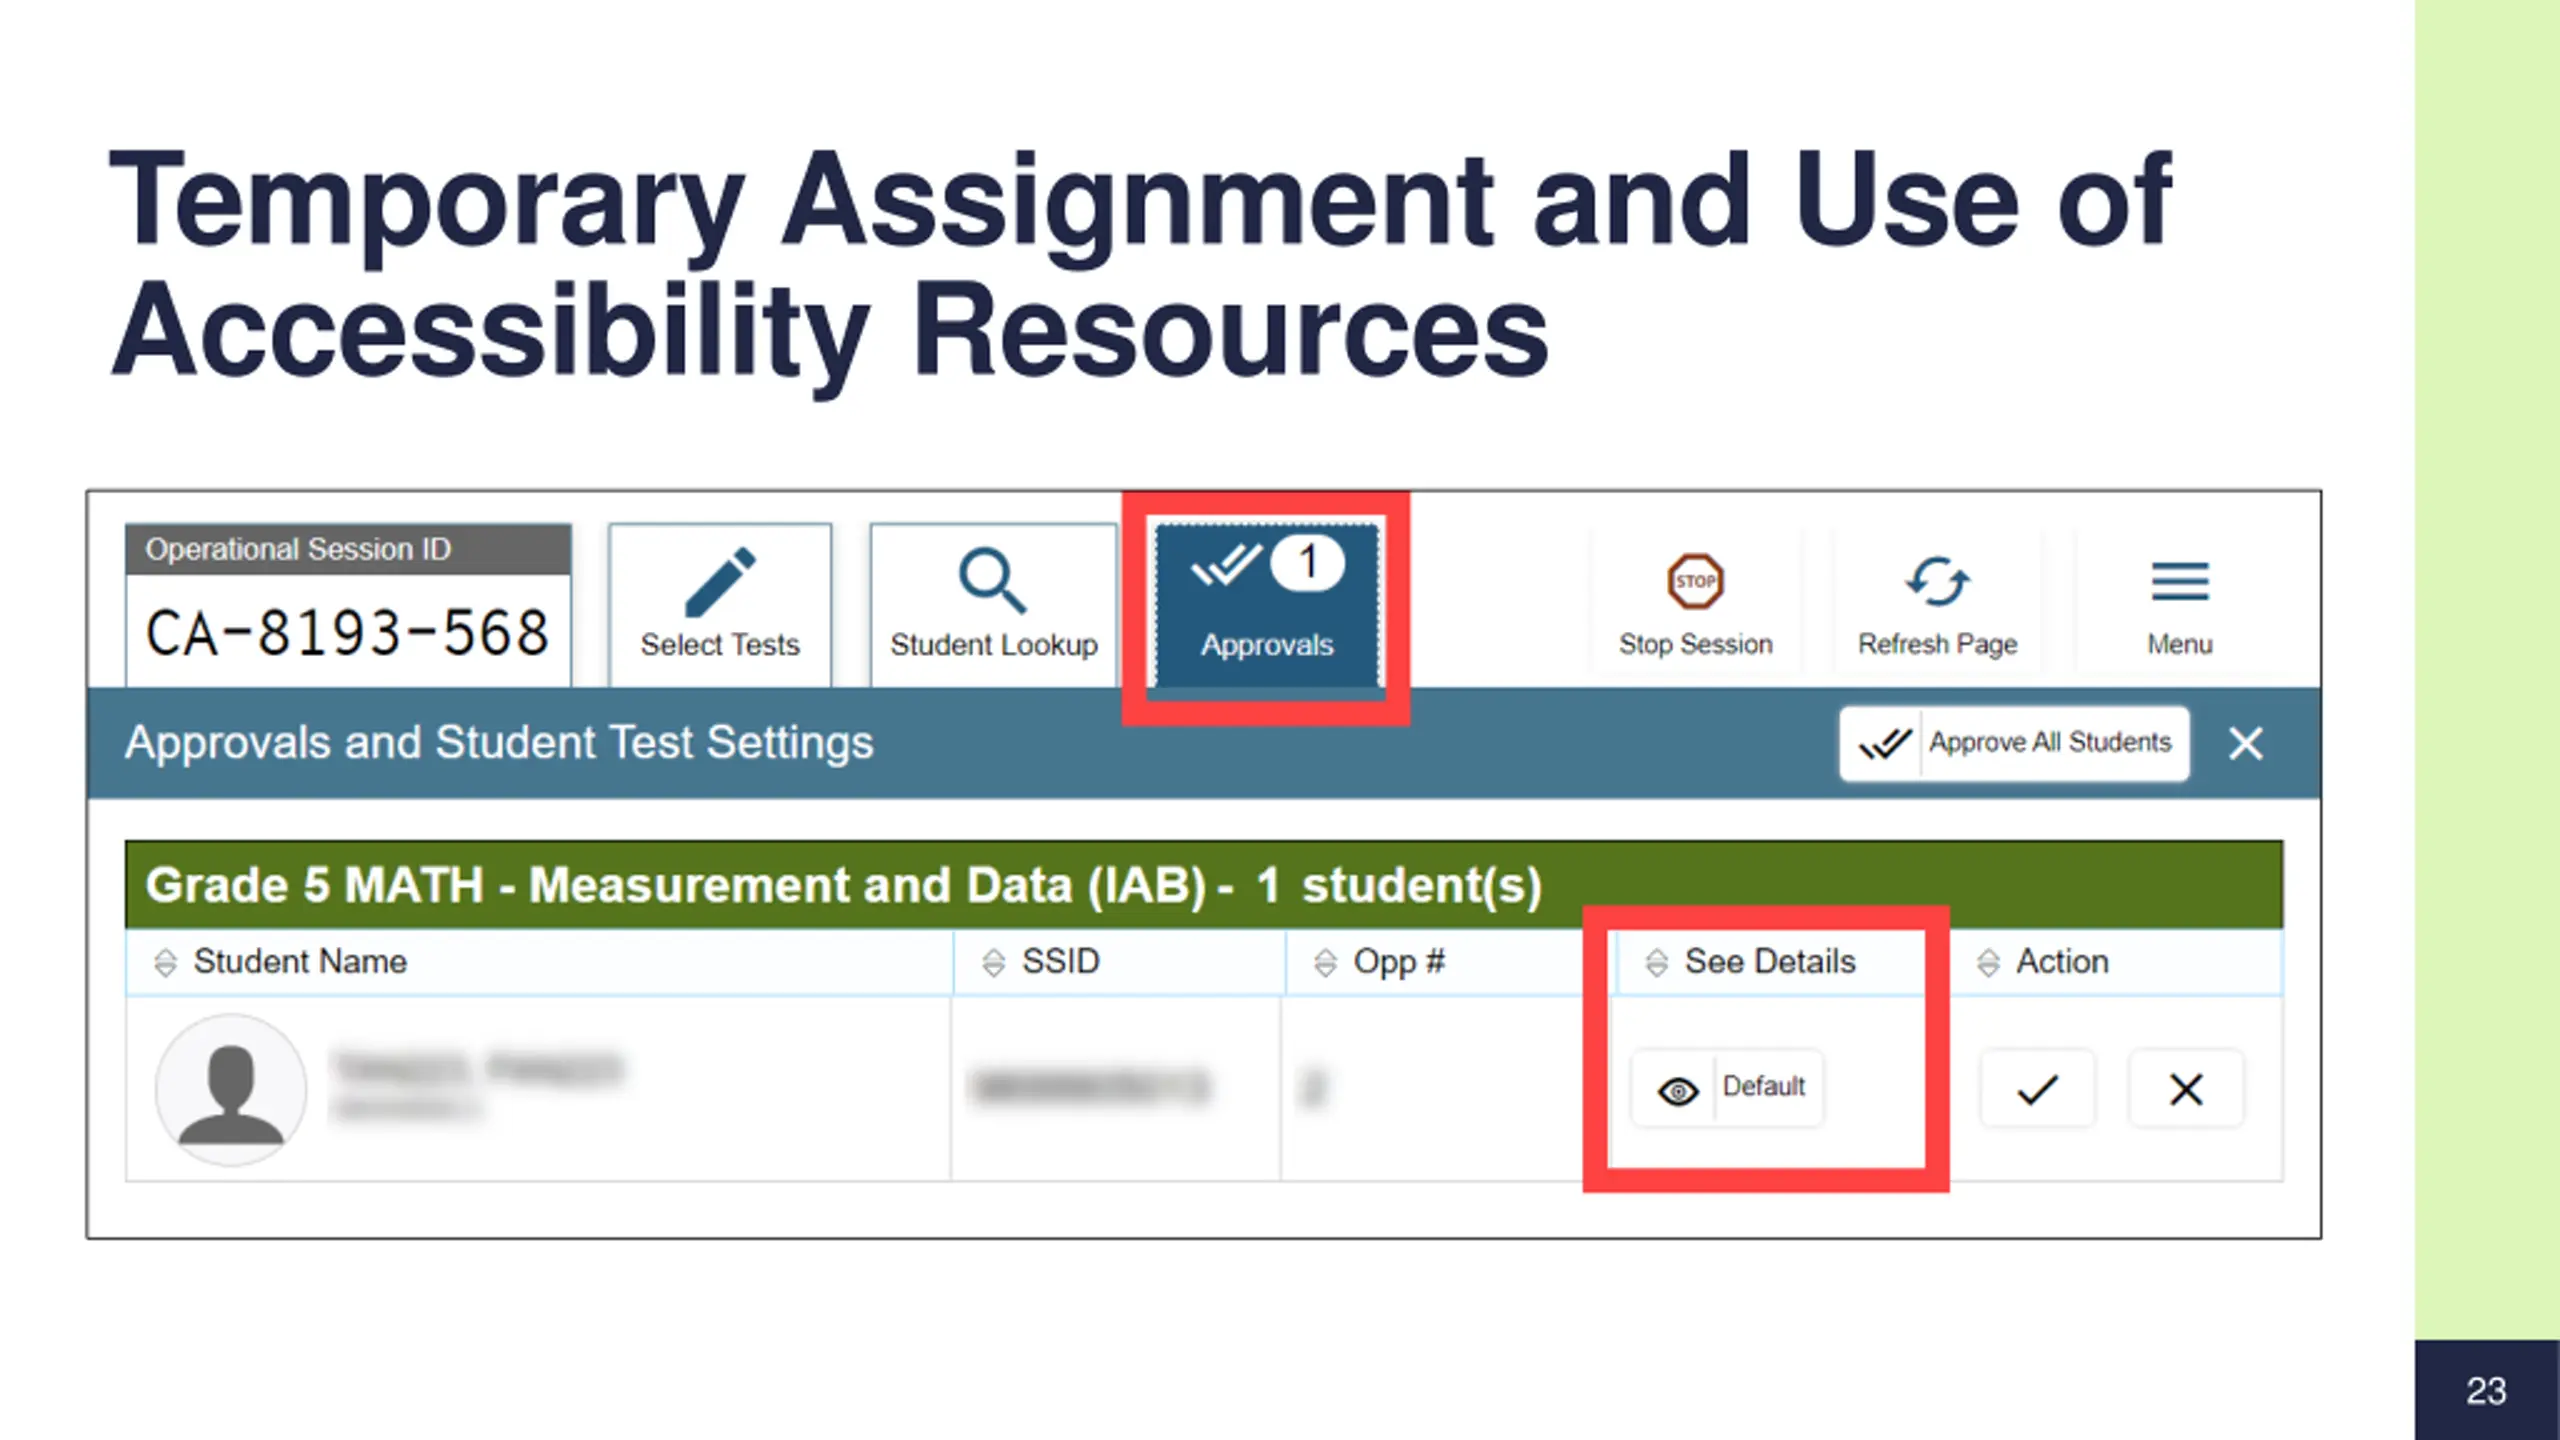Image resolution: width=2560 pixels, height=1440 pixels.
Task: Close Approvals and Student Test Settings panel
Action: click(2246, 743)
